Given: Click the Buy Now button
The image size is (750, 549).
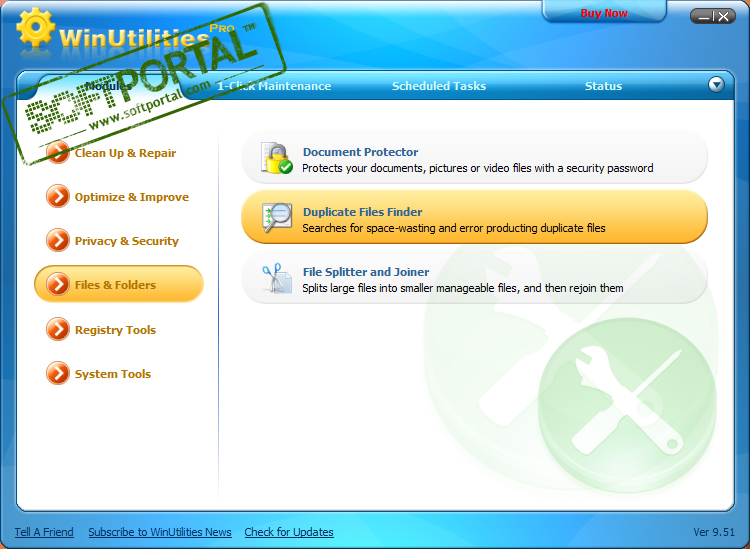Looking at the screenshot, I should coord(604,13).
